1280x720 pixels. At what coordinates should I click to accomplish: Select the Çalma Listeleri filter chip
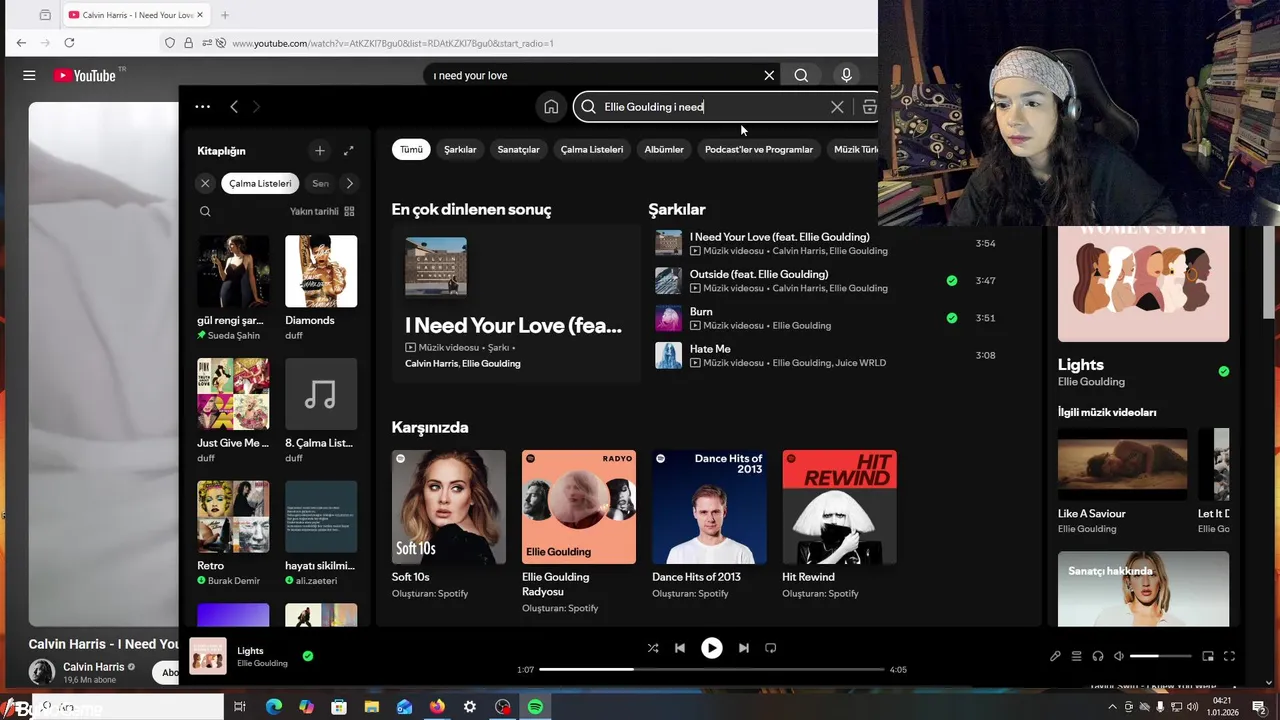[x=260, y=183]
